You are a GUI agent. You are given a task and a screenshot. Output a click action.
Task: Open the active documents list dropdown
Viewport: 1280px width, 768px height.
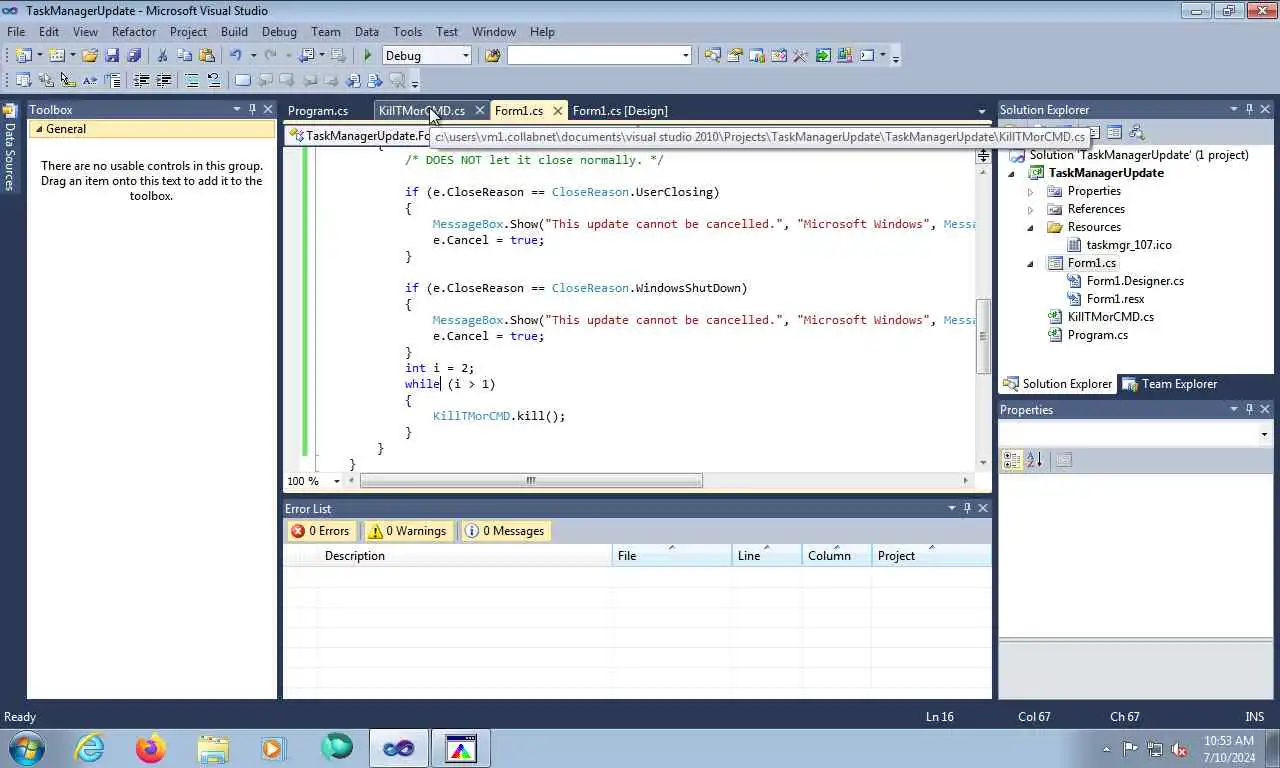tap(982, 111)
